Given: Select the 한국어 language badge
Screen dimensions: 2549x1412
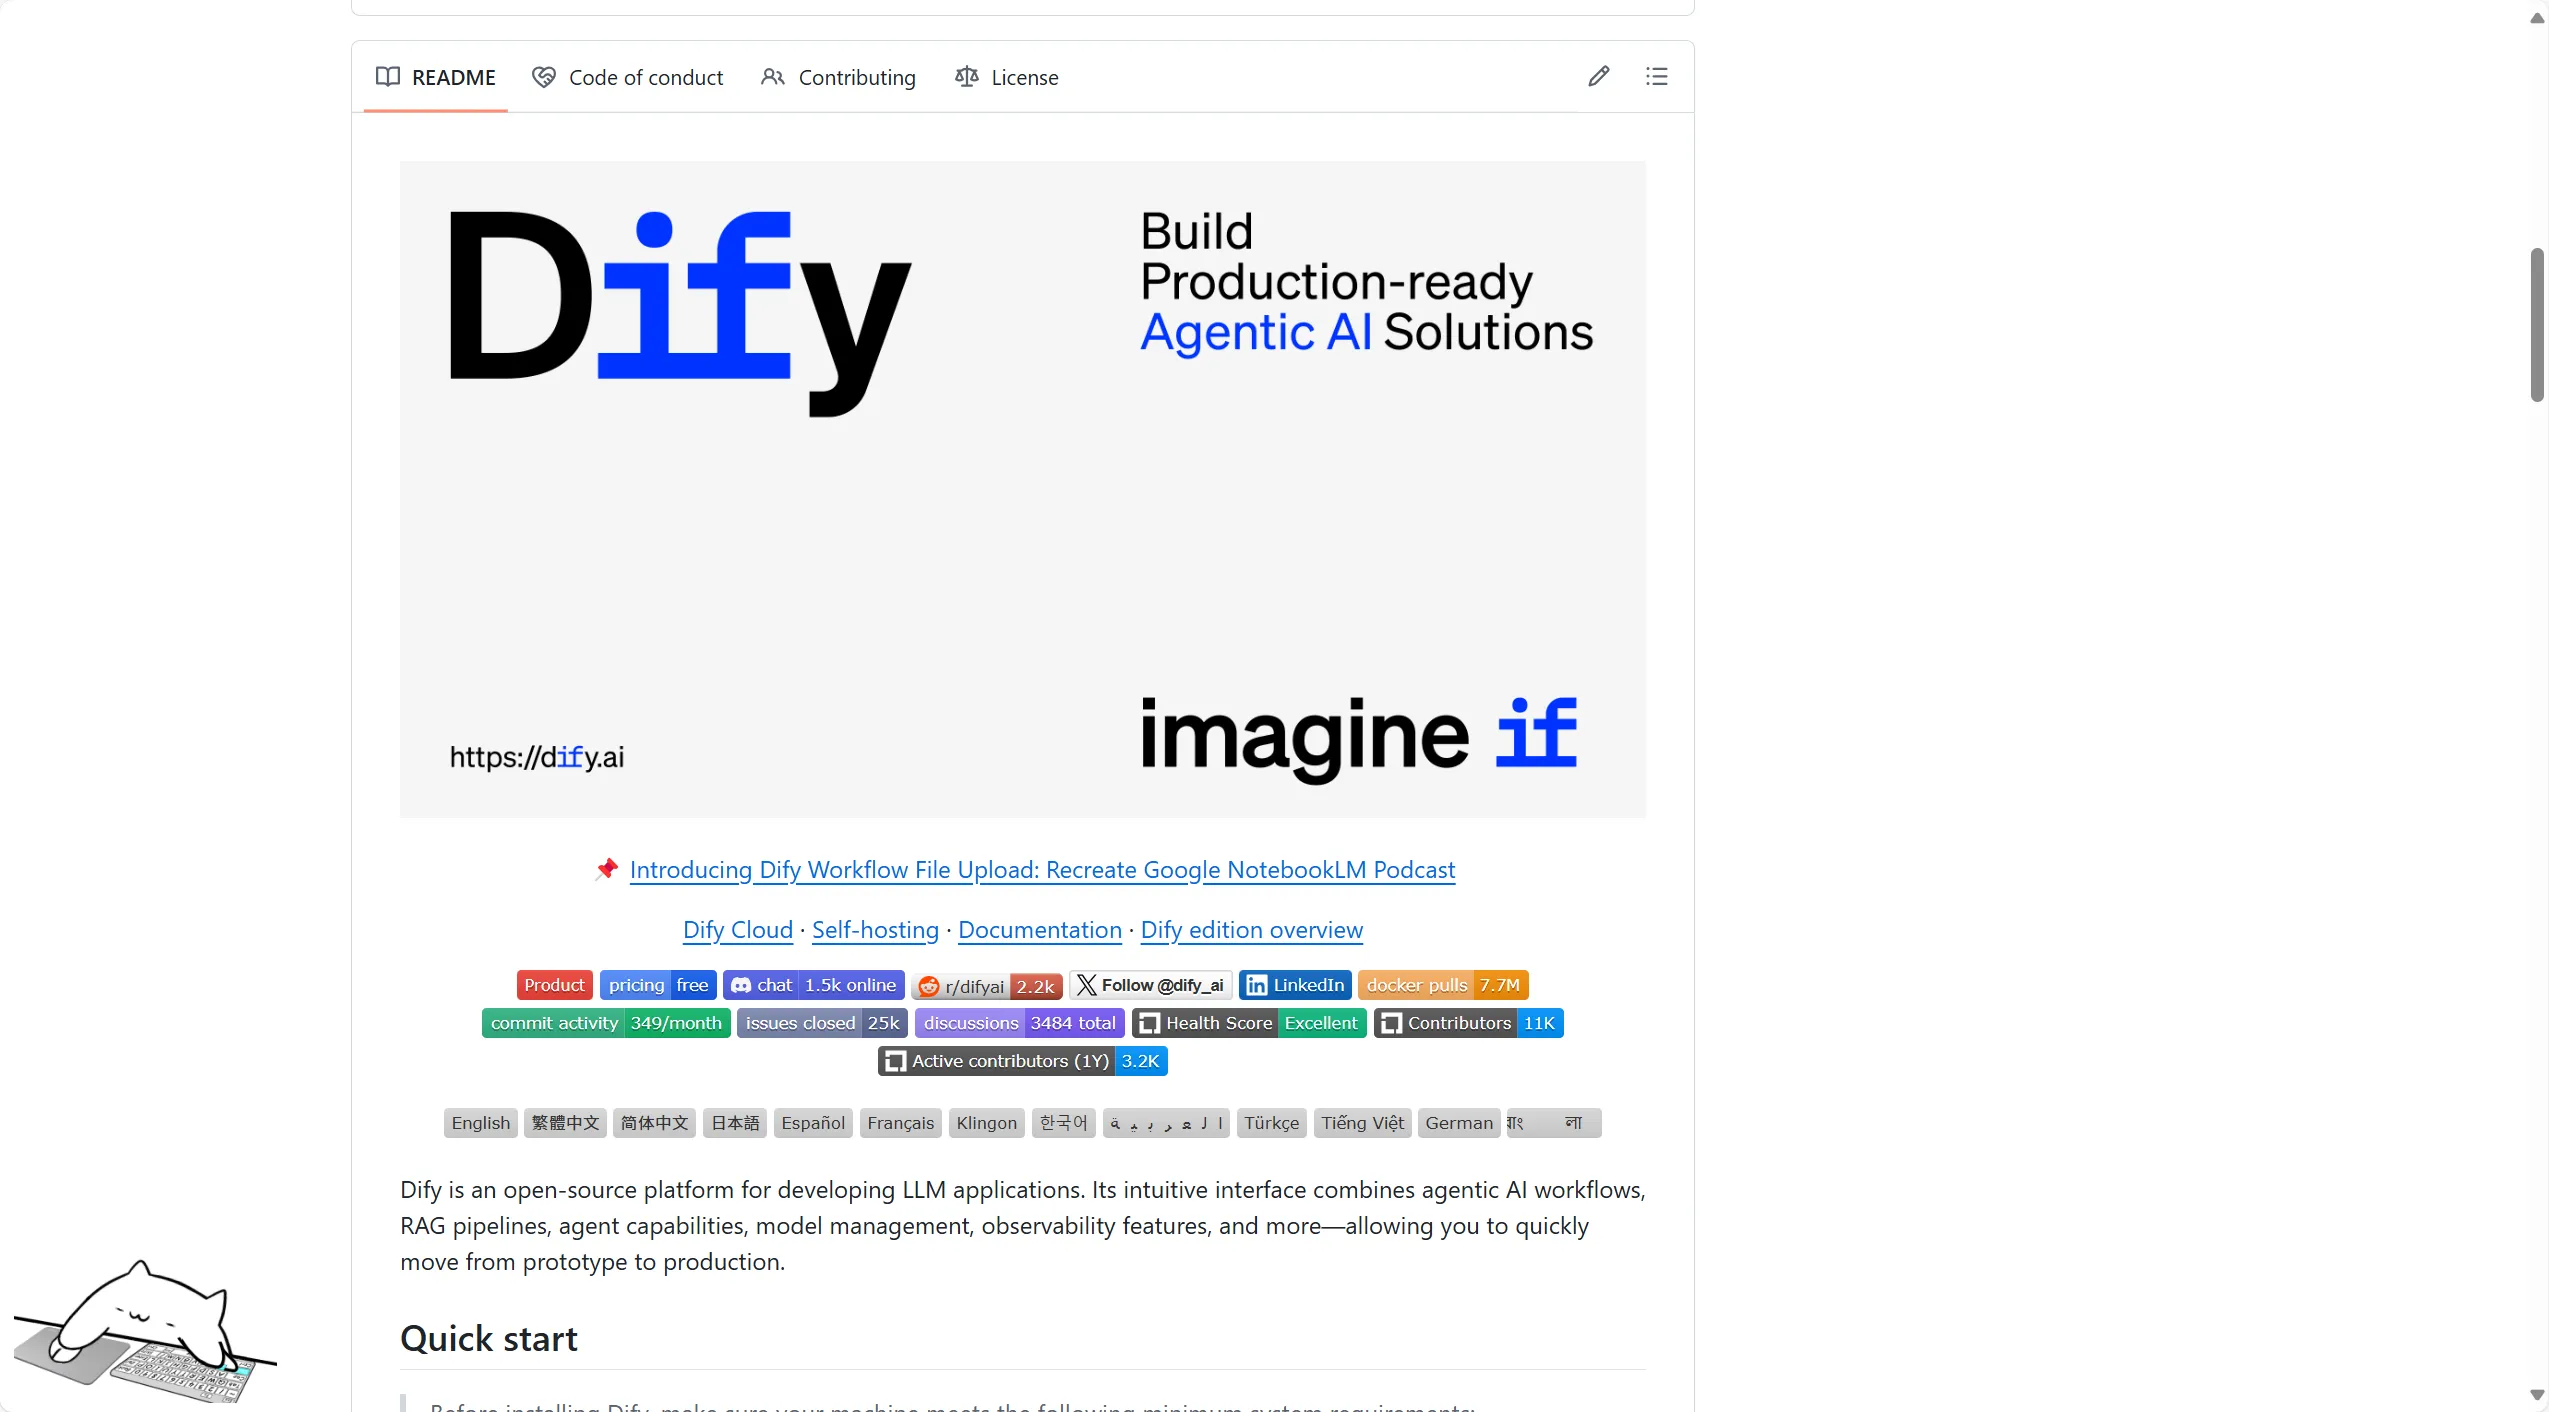Looking at the screenshot, I should coord(1064,1123).
